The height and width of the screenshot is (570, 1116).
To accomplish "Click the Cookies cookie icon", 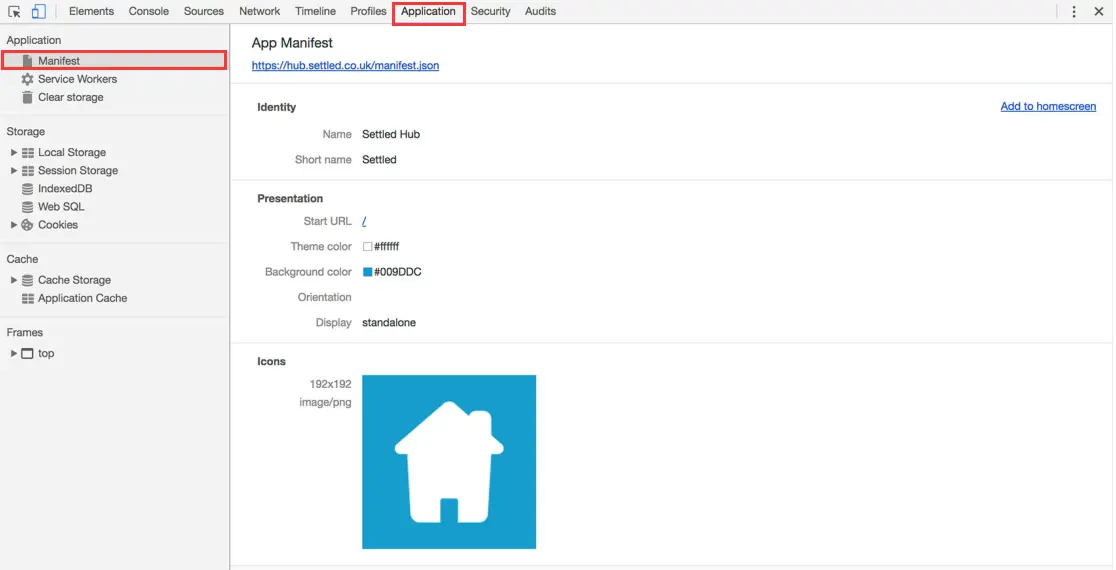I will pos(27,225).
